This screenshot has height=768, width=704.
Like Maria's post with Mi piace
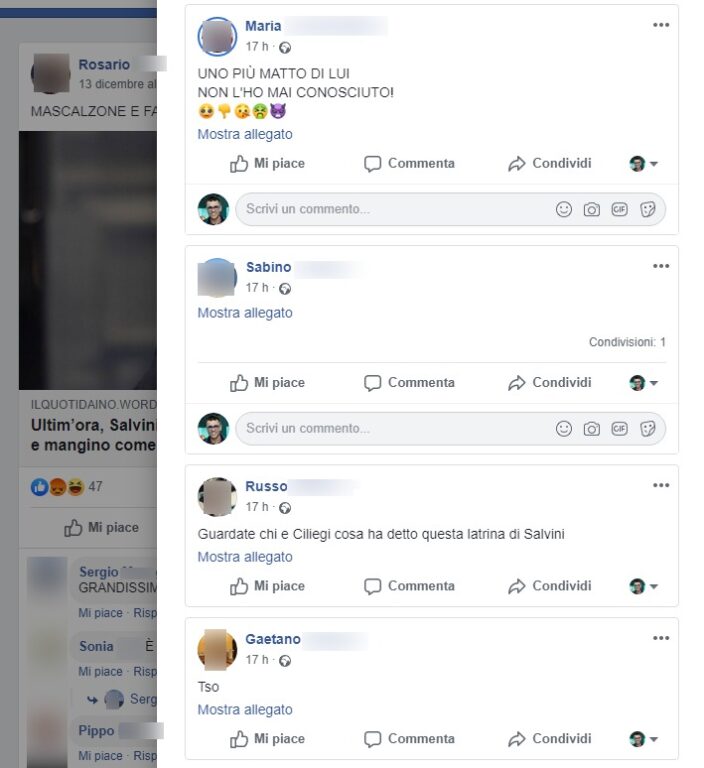pos(267,164)
